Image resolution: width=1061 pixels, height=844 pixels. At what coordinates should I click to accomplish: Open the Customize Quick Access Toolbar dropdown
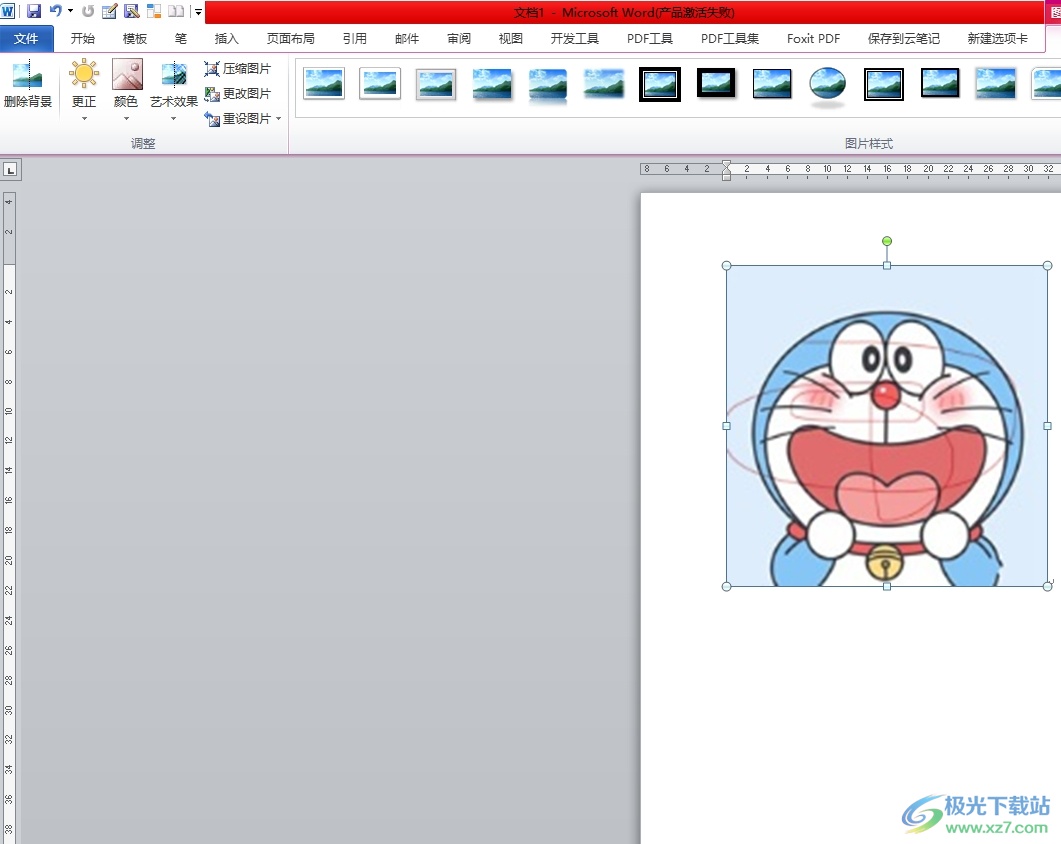[198, 12]
